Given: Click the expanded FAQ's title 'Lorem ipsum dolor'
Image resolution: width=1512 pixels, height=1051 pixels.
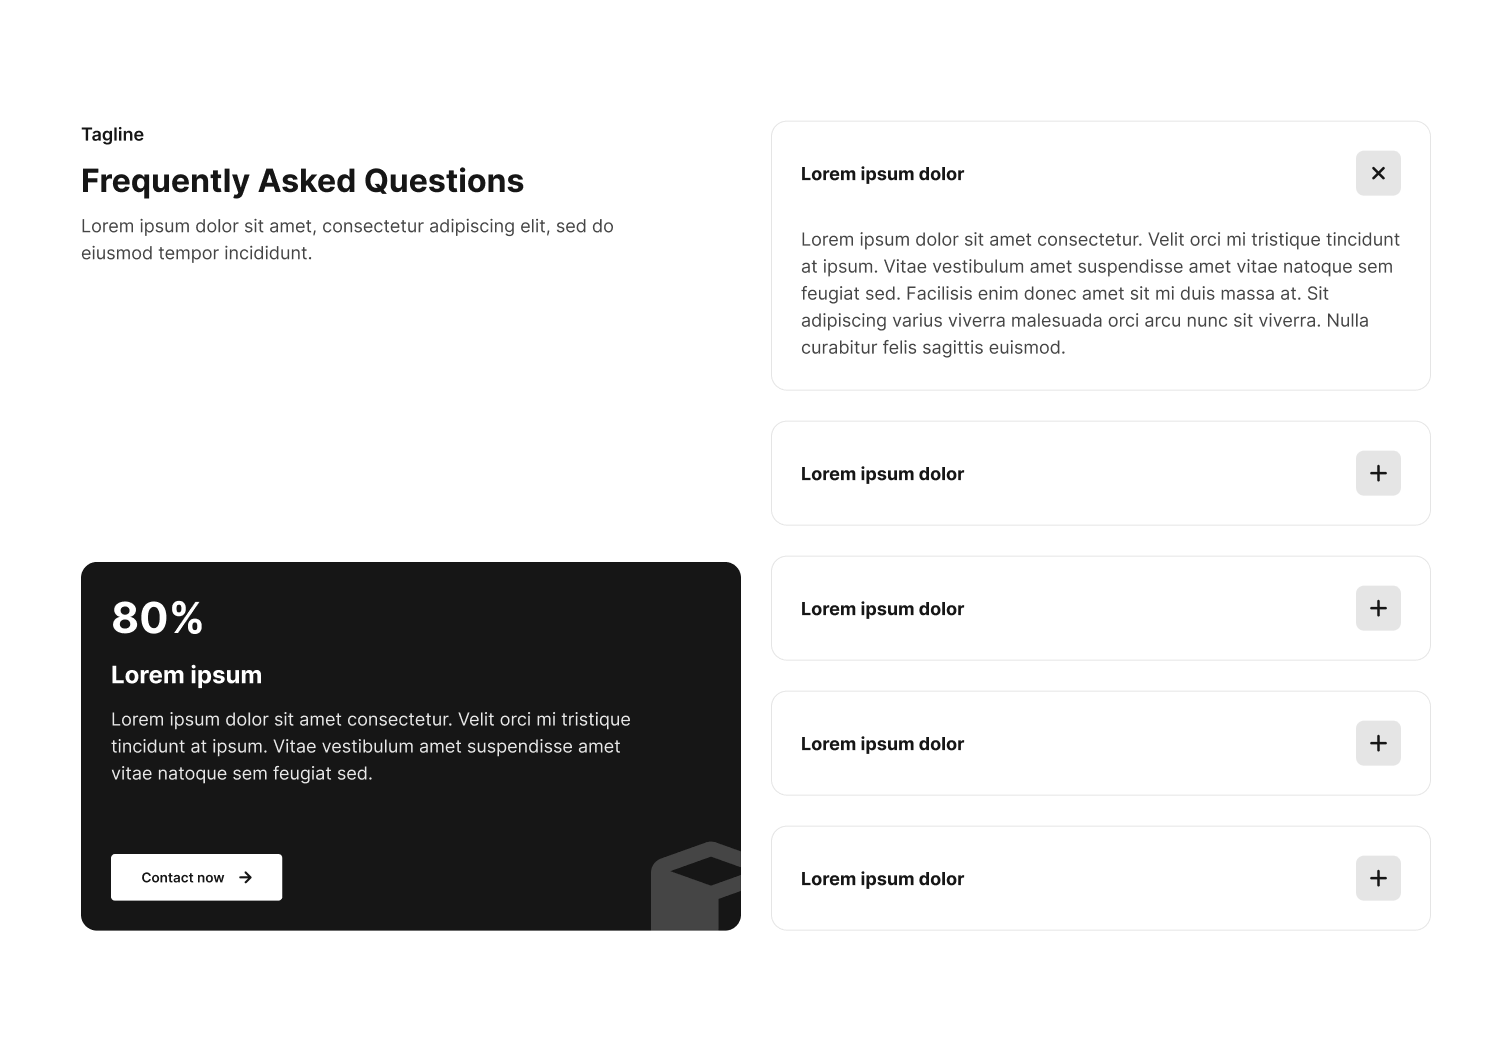Looking at the screenshot, I should point(882,174).
